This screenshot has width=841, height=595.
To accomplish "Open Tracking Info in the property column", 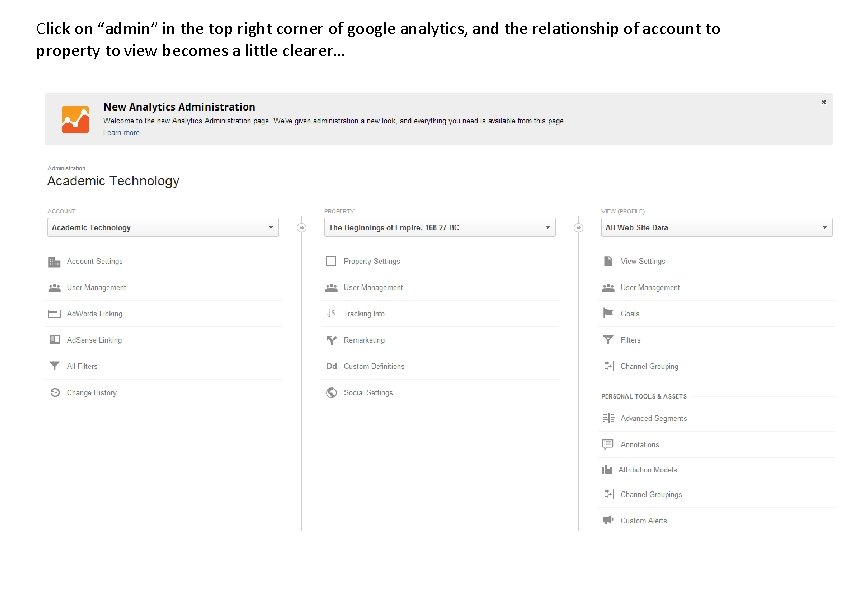I will (x=364, y=314).
